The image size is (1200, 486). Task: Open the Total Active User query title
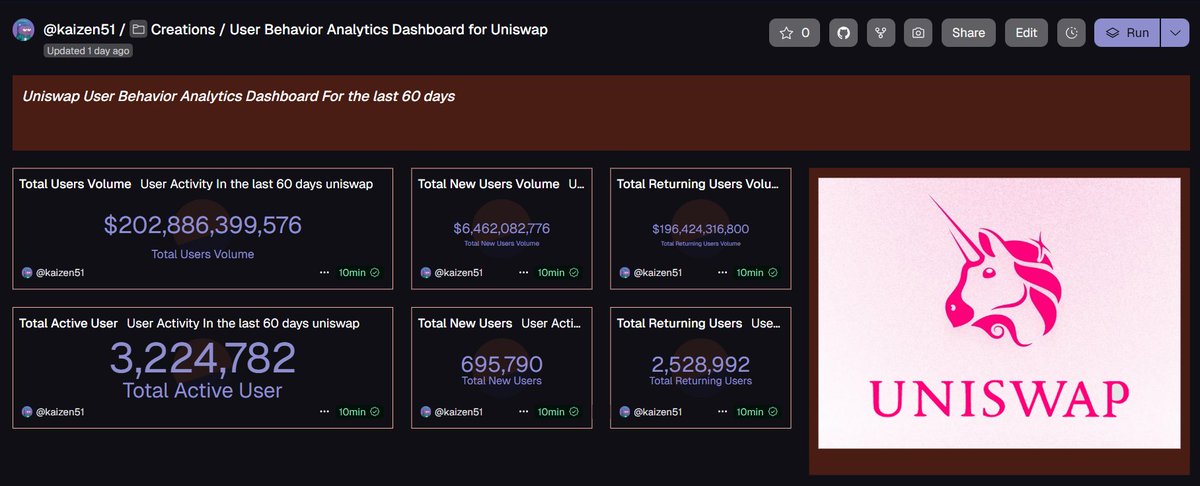(69, 323)
